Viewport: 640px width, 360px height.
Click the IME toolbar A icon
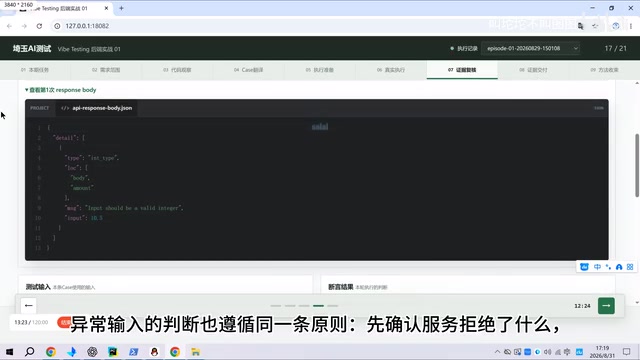pyautogui.click(x=619, y=267)
